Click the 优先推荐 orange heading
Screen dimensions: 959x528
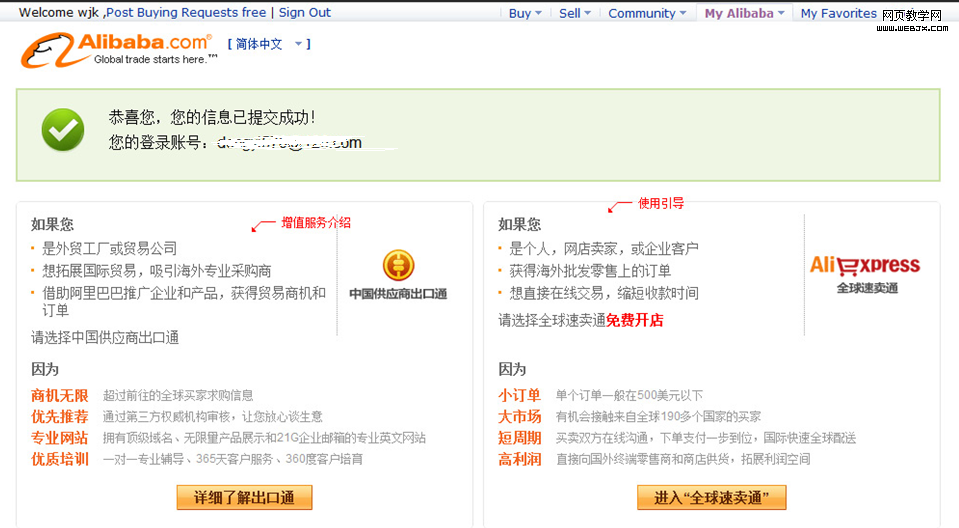60,416
